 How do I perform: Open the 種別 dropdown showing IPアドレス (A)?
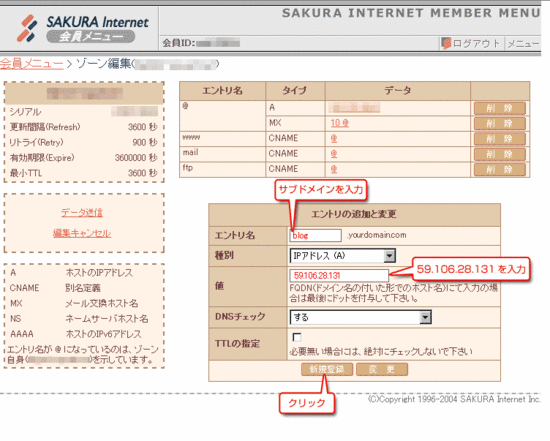tap(342, 255)
